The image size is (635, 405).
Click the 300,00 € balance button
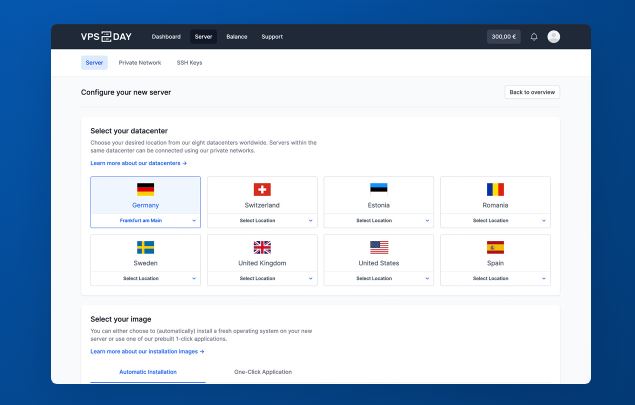tap(504, 36)
